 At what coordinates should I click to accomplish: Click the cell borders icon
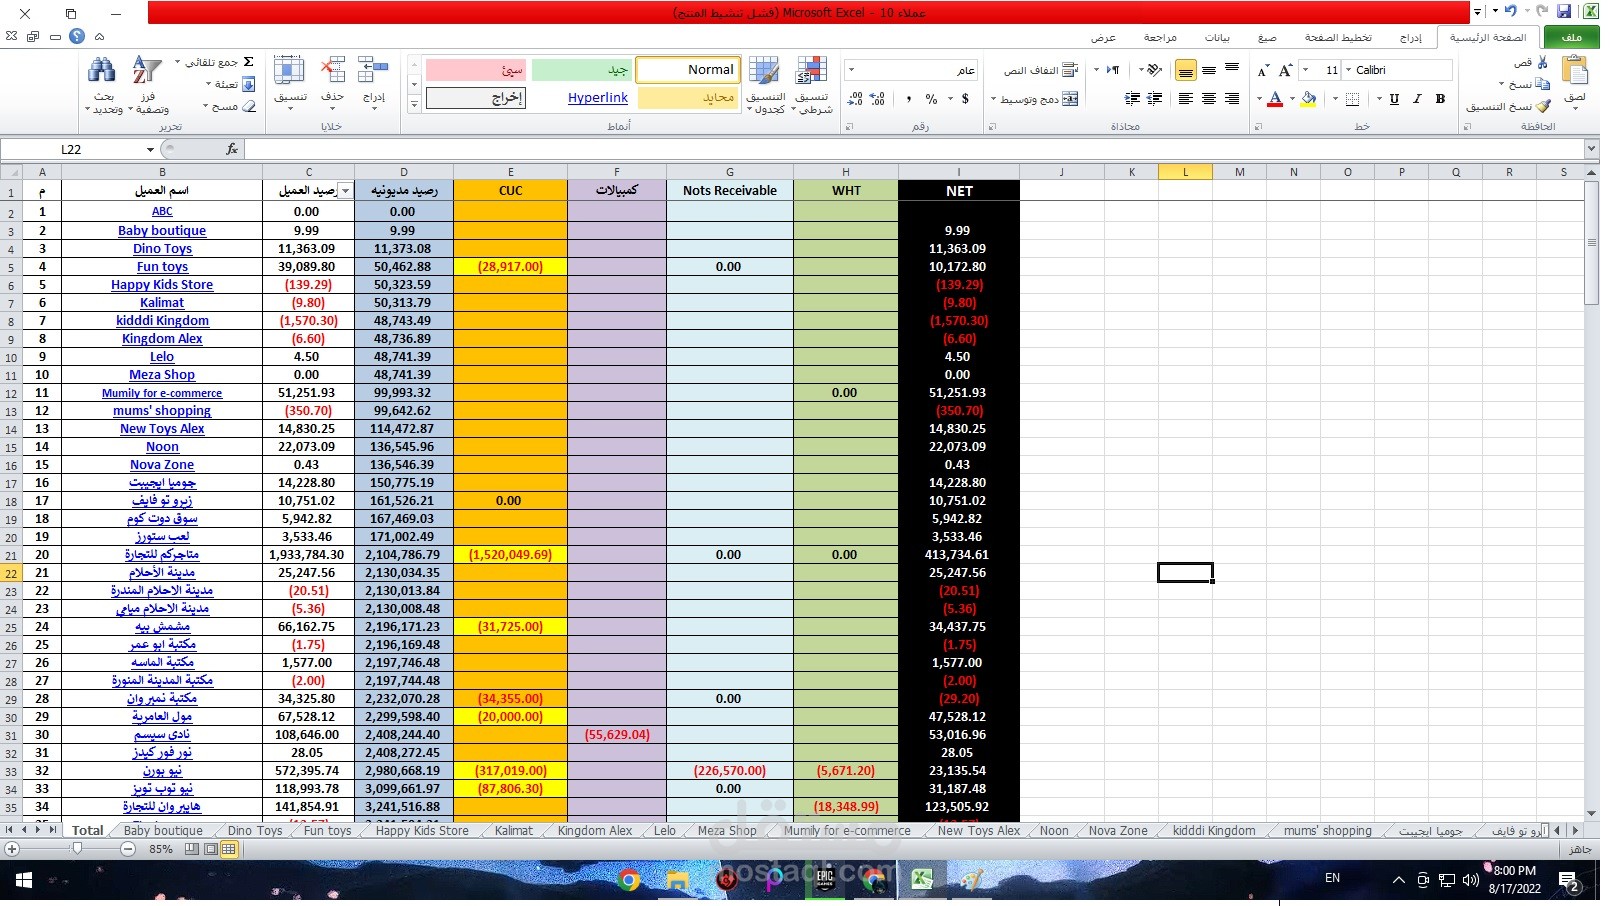click(1352, 99)
